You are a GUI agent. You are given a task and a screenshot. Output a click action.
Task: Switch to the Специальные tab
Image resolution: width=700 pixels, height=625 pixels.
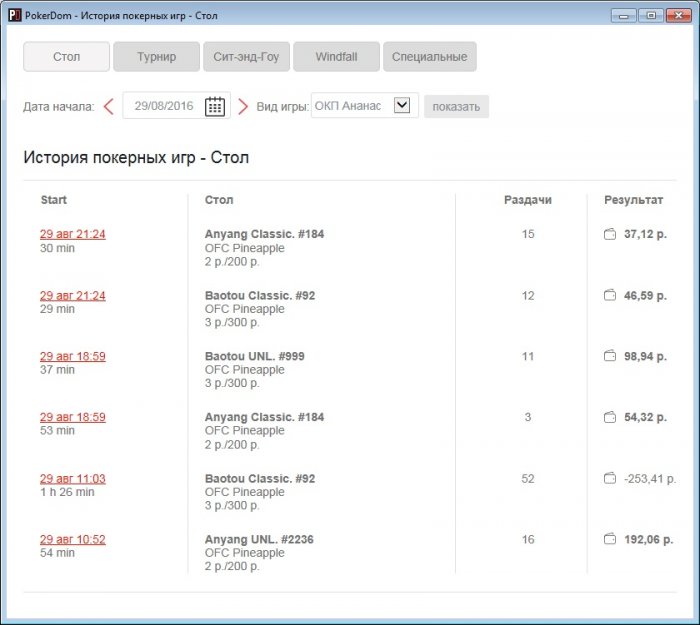click(x=430, y=57)
